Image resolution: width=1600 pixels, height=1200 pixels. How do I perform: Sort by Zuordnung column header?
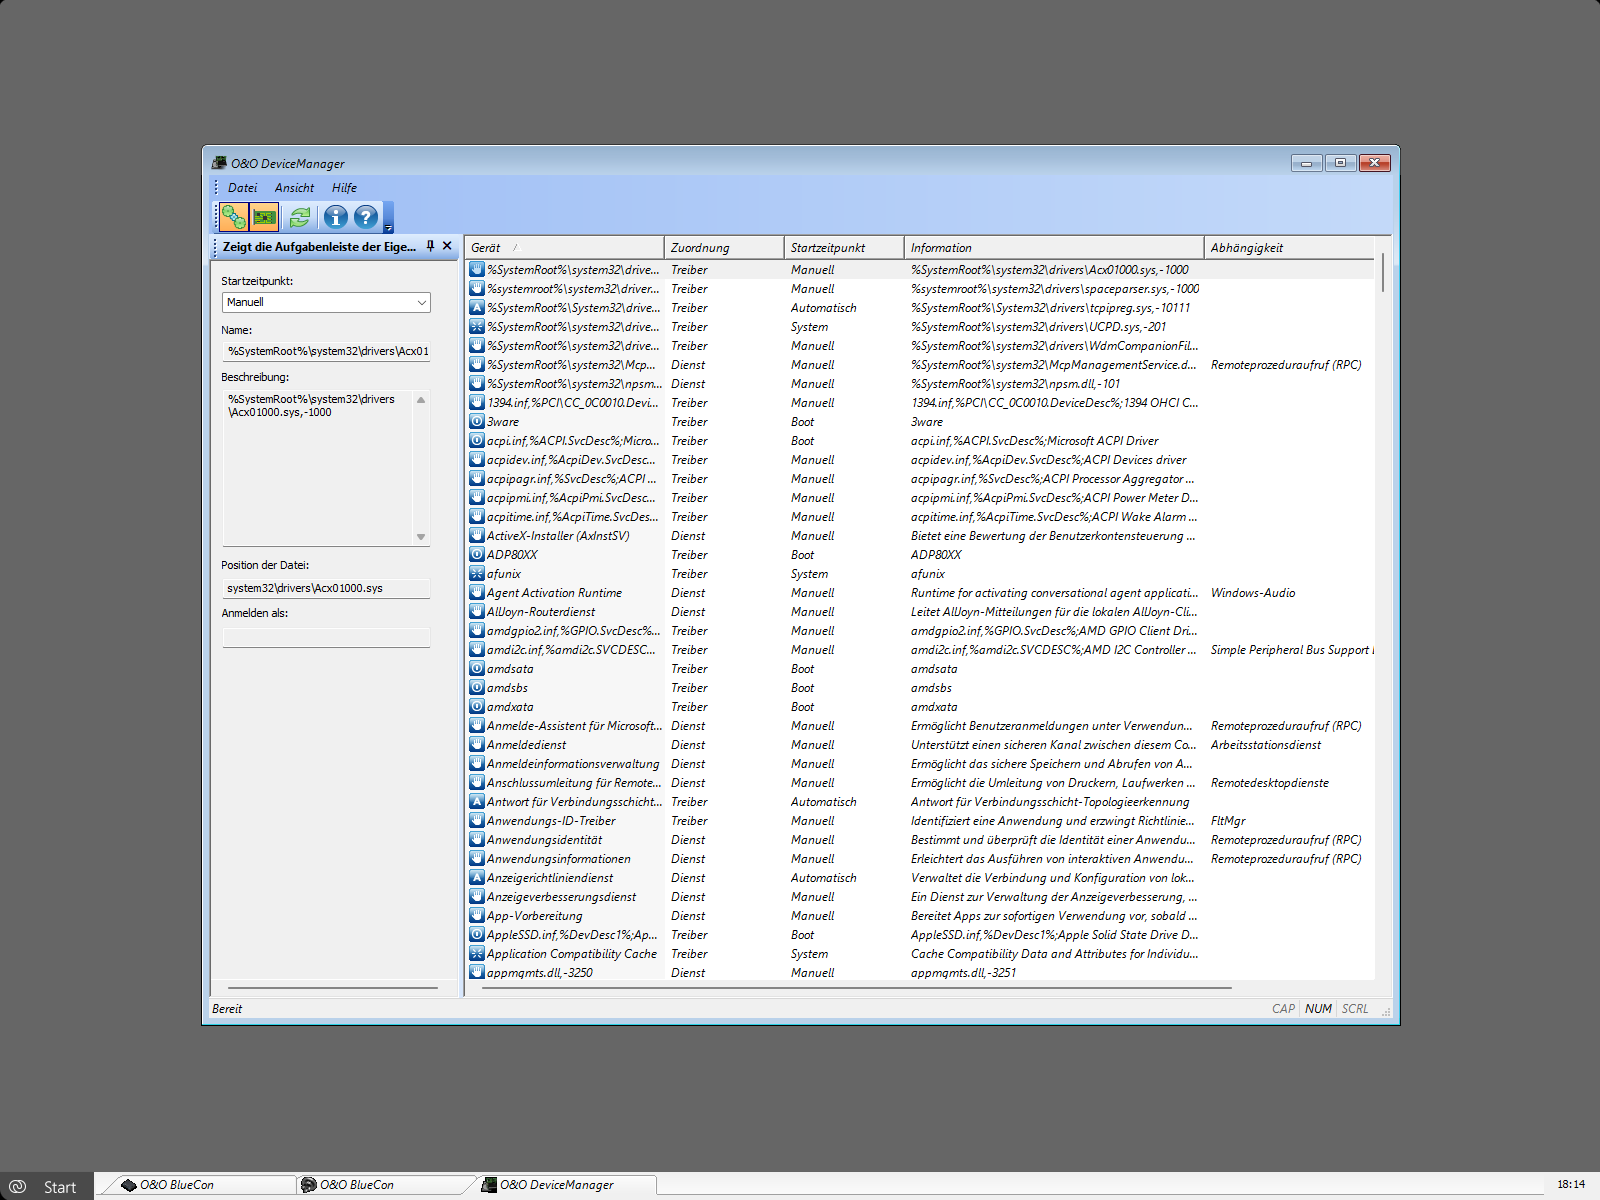click(x=724, y=248)
